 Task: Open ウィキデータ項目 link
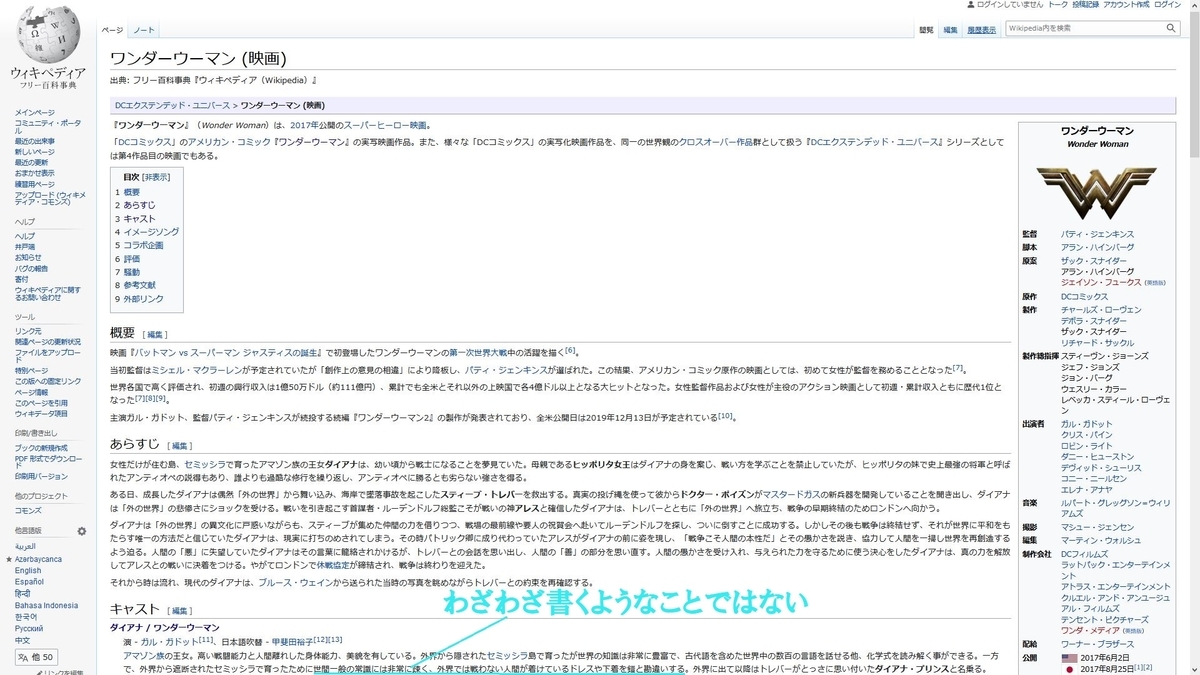tap(41, 413)
